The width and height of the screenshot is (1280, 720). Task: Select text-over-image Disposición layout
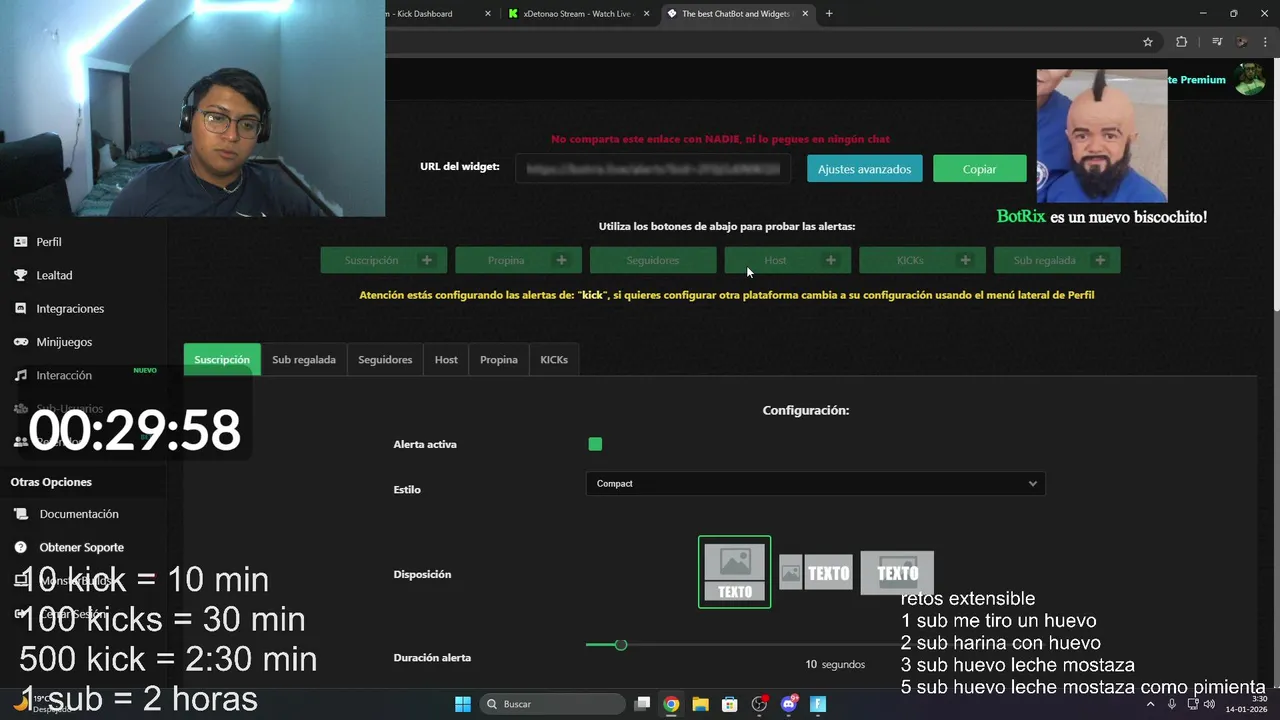coord(897,573)
